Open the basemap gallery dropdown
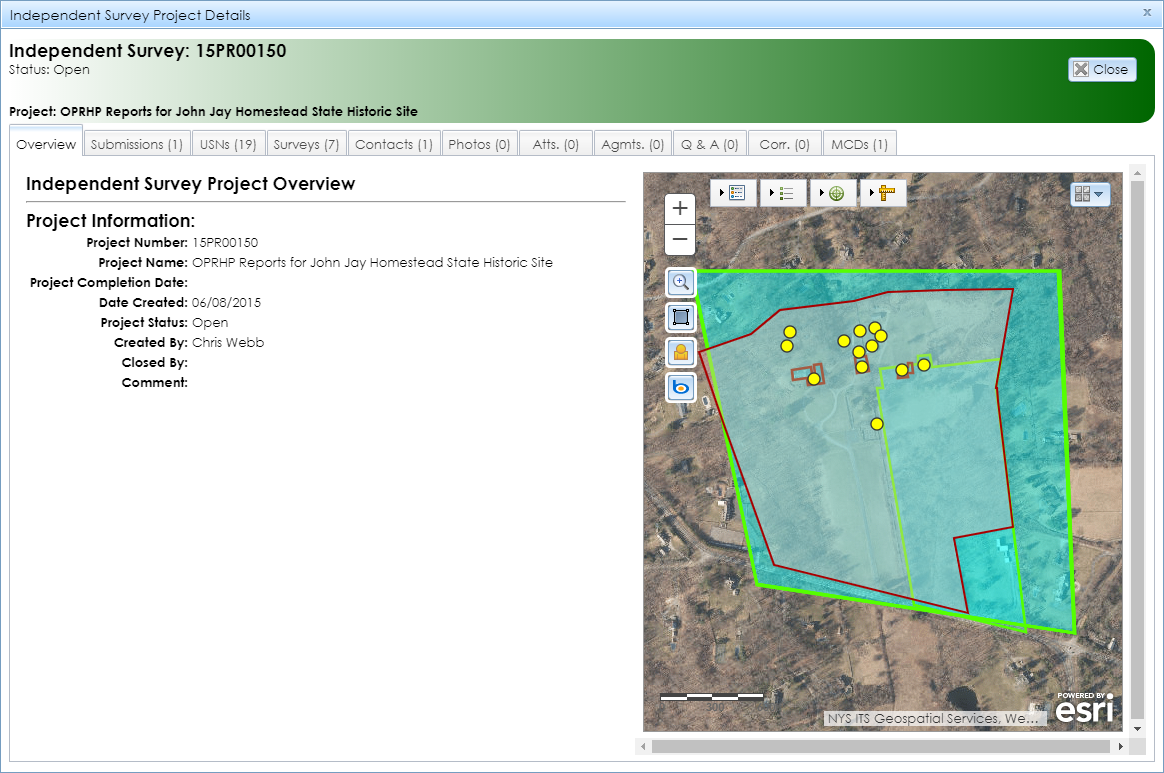1164x773 pixels. pos(1090,194)
